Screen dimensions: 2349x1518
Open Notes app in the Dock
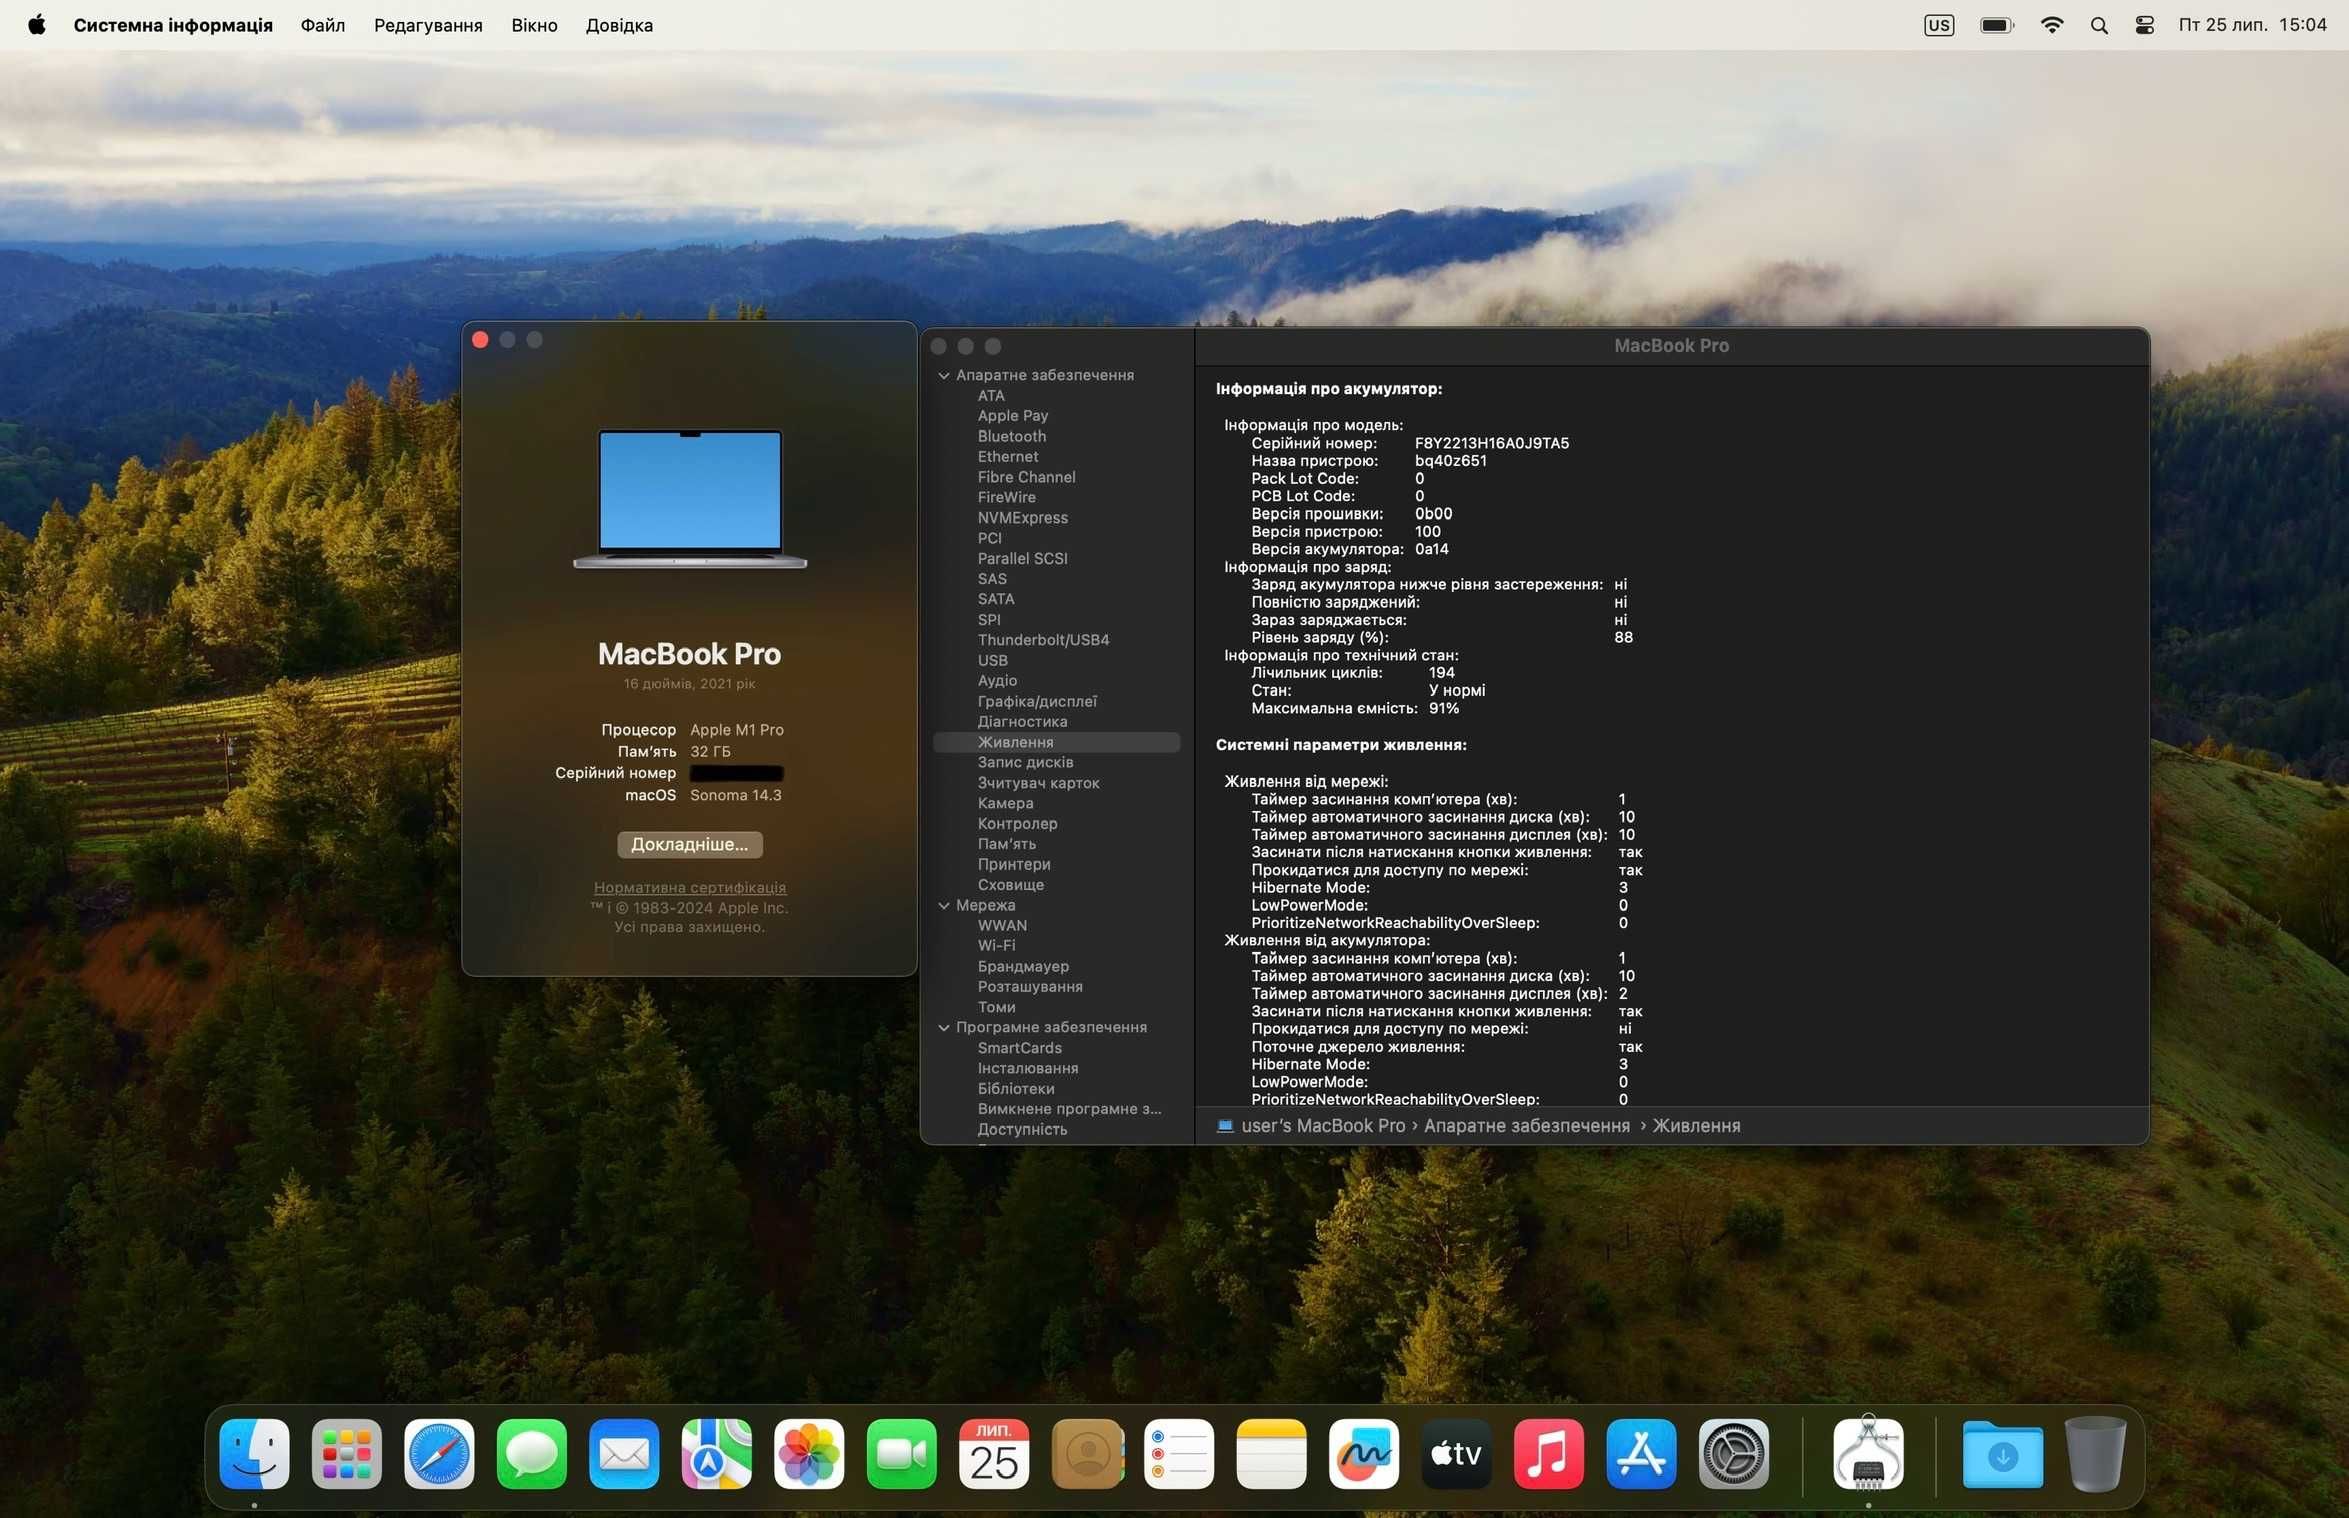(x=1271, y=1453)
